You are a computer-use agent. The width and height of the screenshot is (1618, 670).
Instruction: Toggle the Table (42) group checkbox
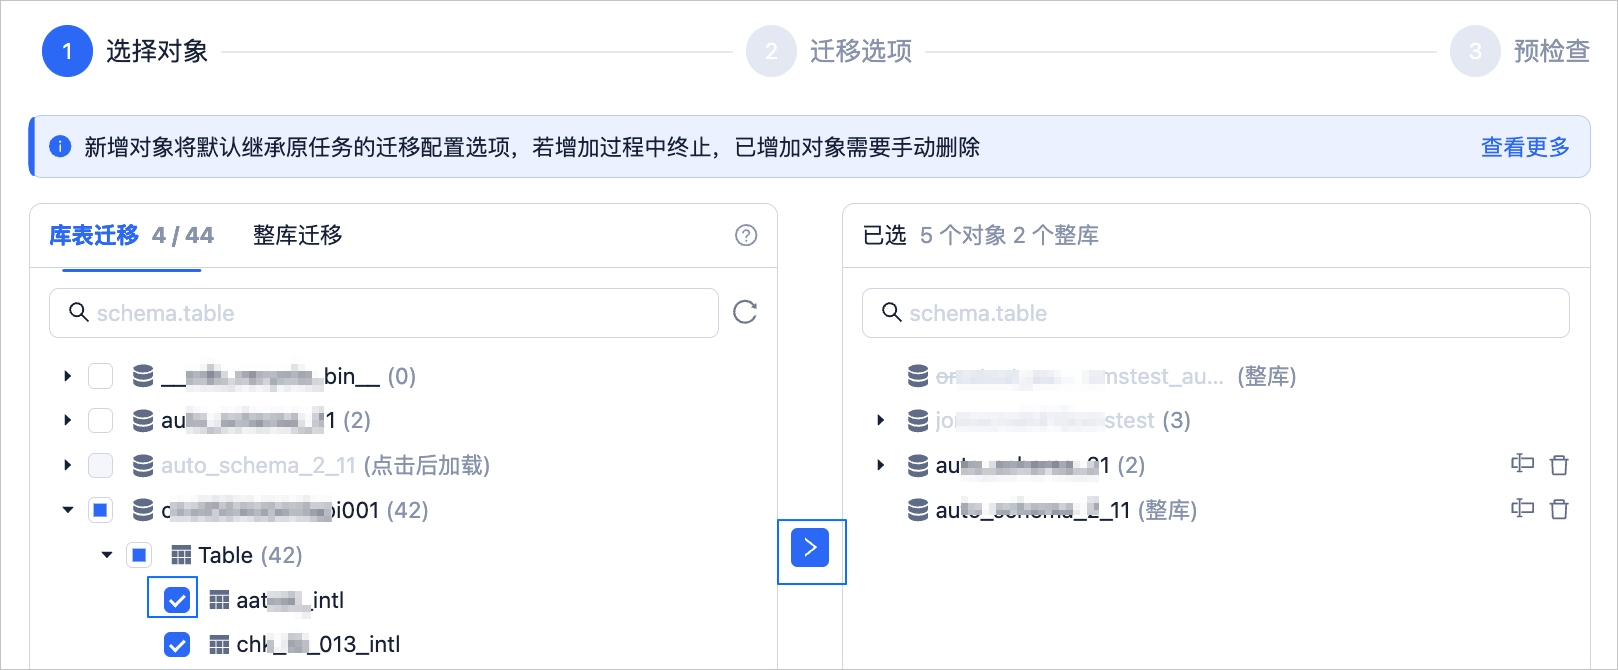(139, 555)
